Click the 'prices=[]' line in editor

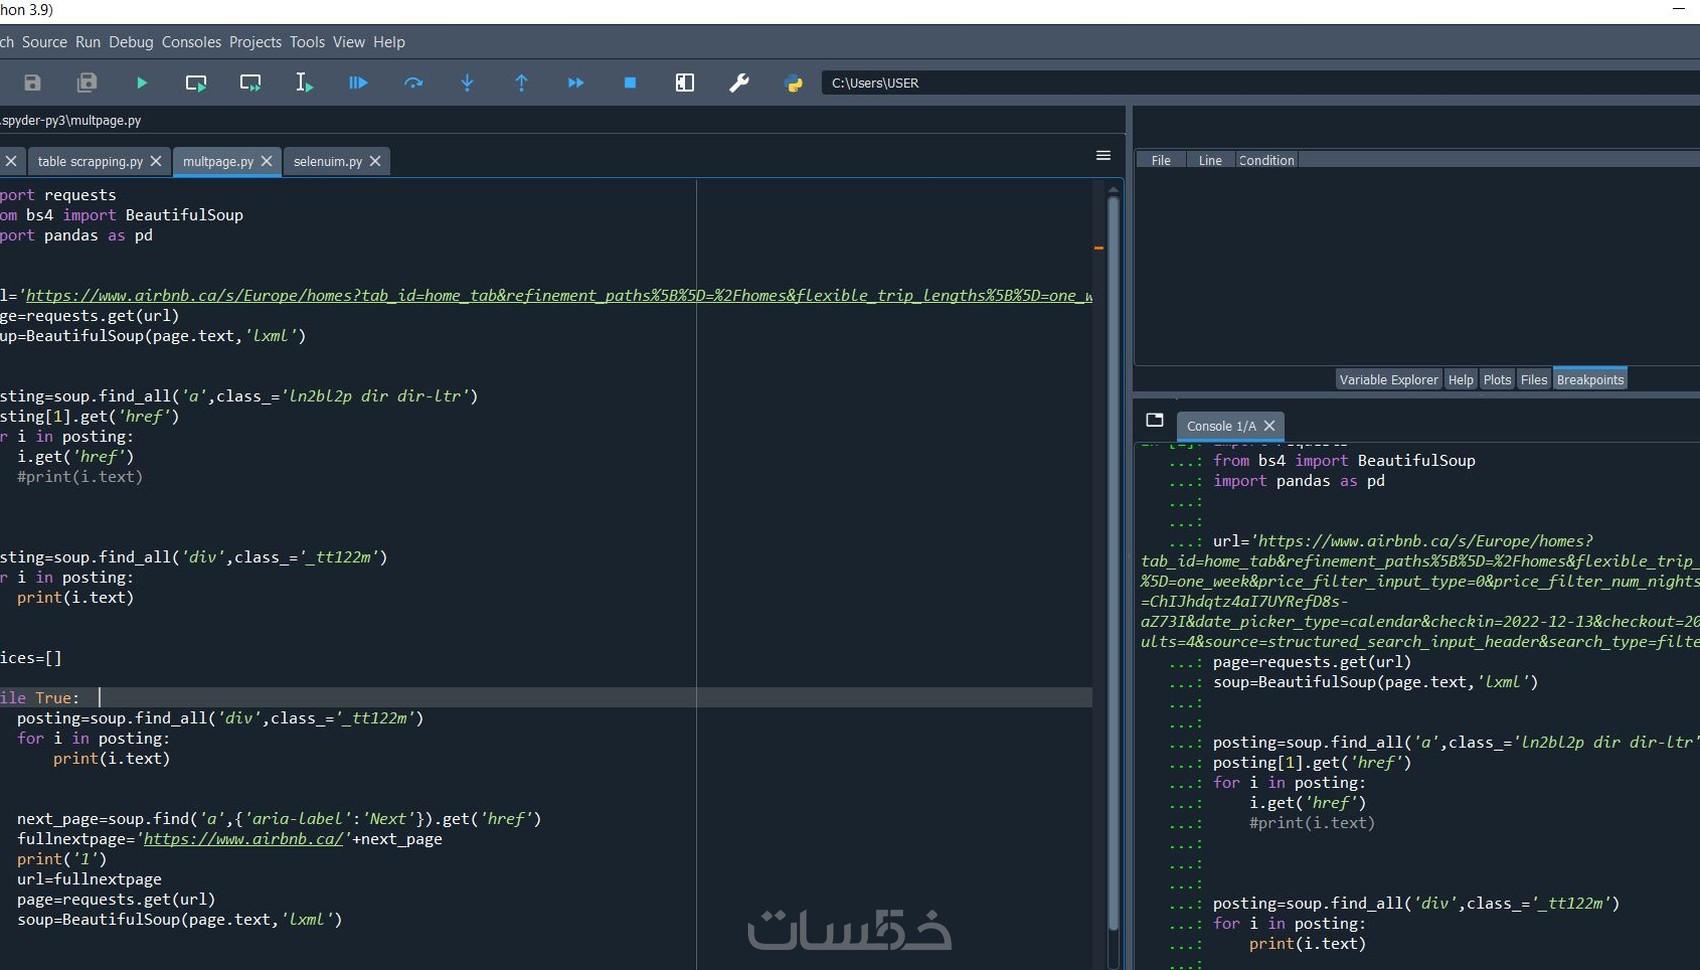[x=31, y=658]
